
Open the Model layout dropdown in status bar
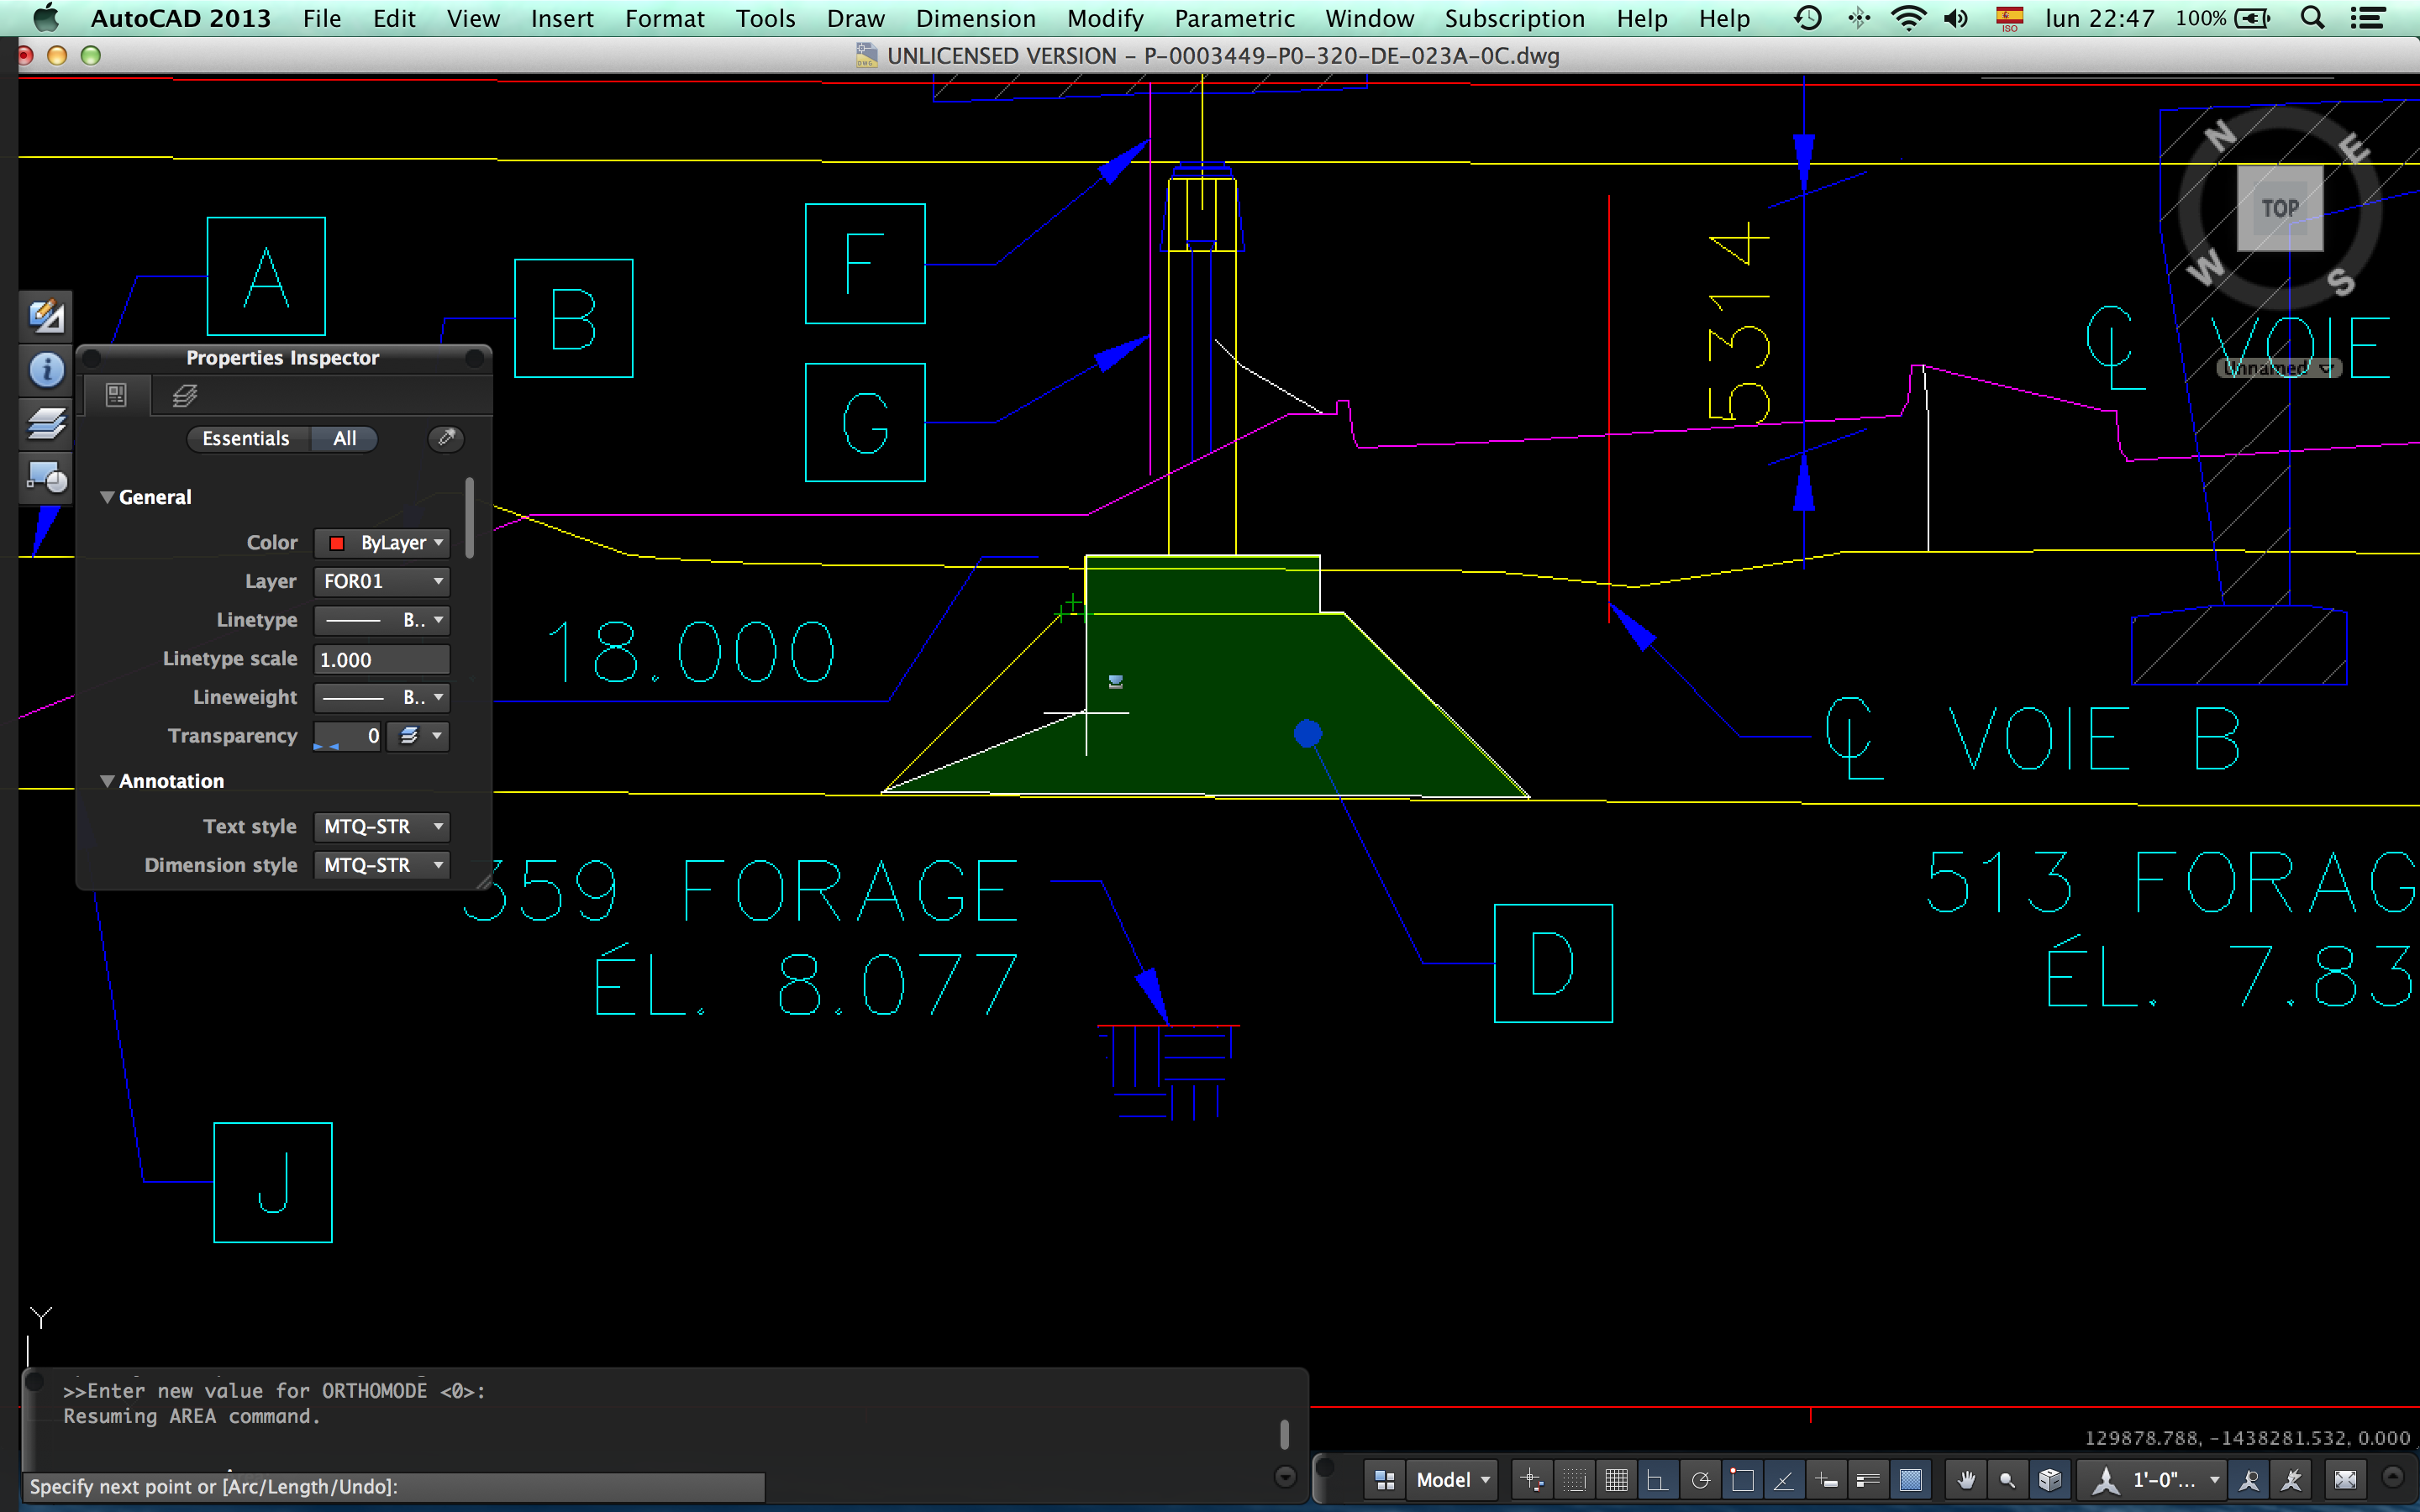coord(1452,1479)
